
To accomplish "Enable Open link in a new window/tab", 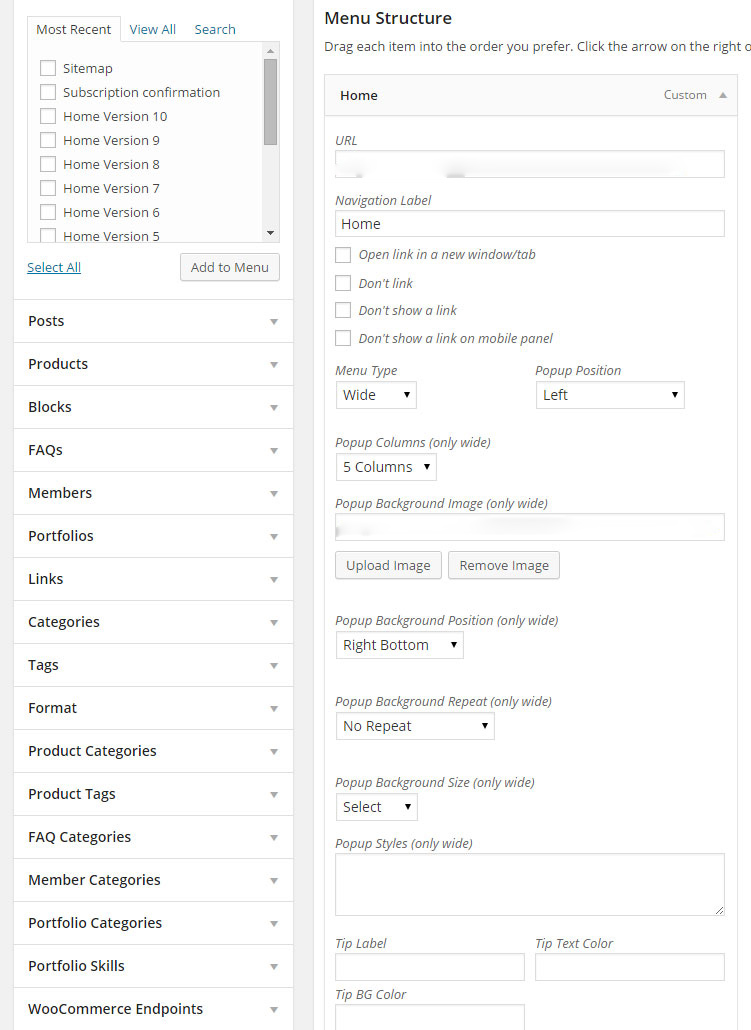I will pos(343,255).
